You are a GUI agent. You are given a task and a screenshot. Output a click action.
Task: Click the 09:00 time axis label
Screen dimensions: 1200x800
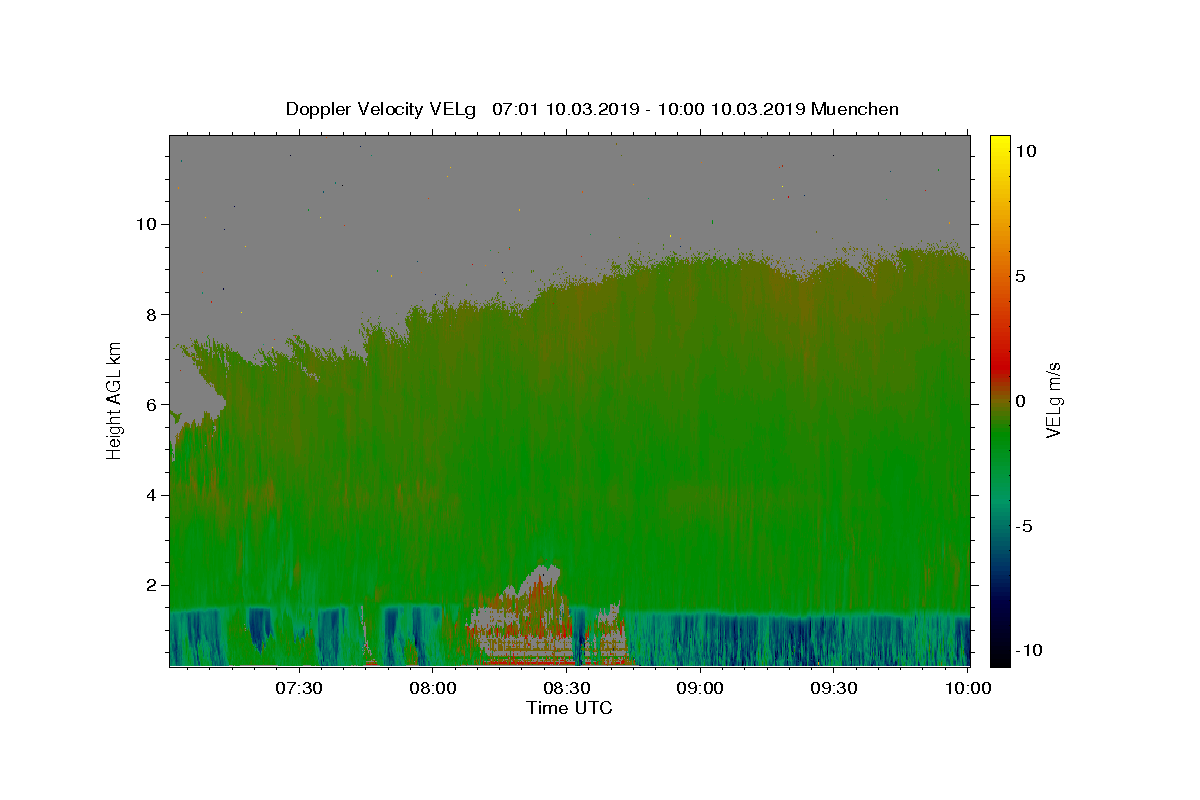tap(700, 688)
